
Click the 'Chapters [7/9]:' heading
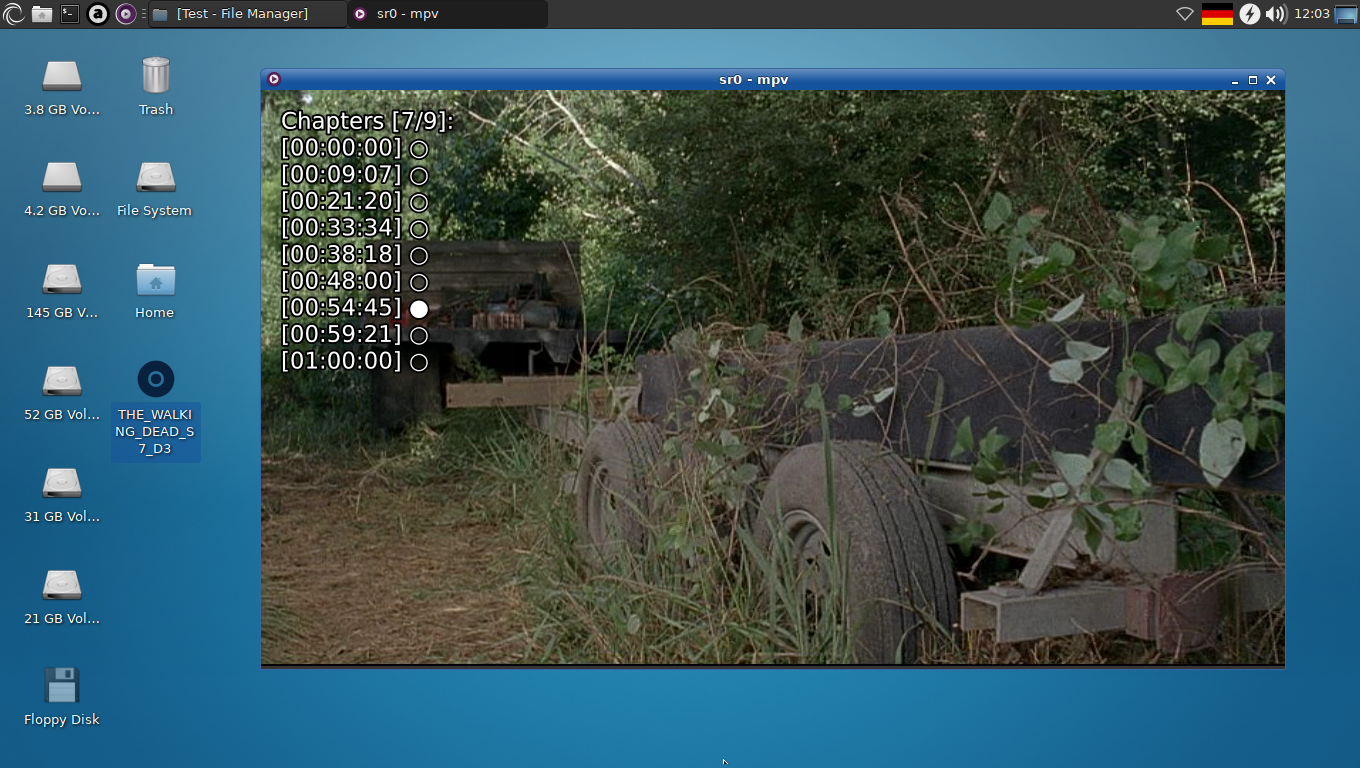(368, 121)
